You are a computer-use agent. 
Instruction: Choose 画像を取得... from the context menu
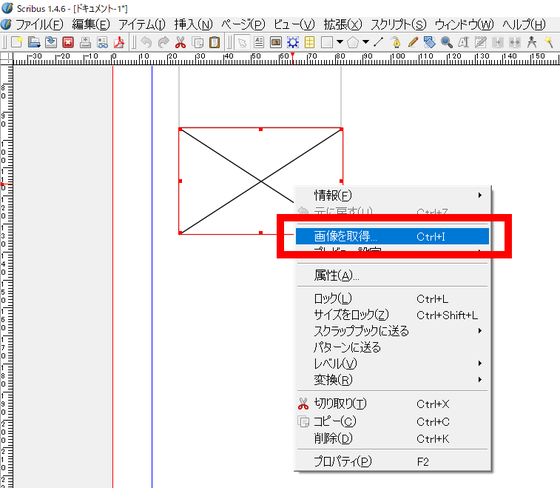(392, 236)
